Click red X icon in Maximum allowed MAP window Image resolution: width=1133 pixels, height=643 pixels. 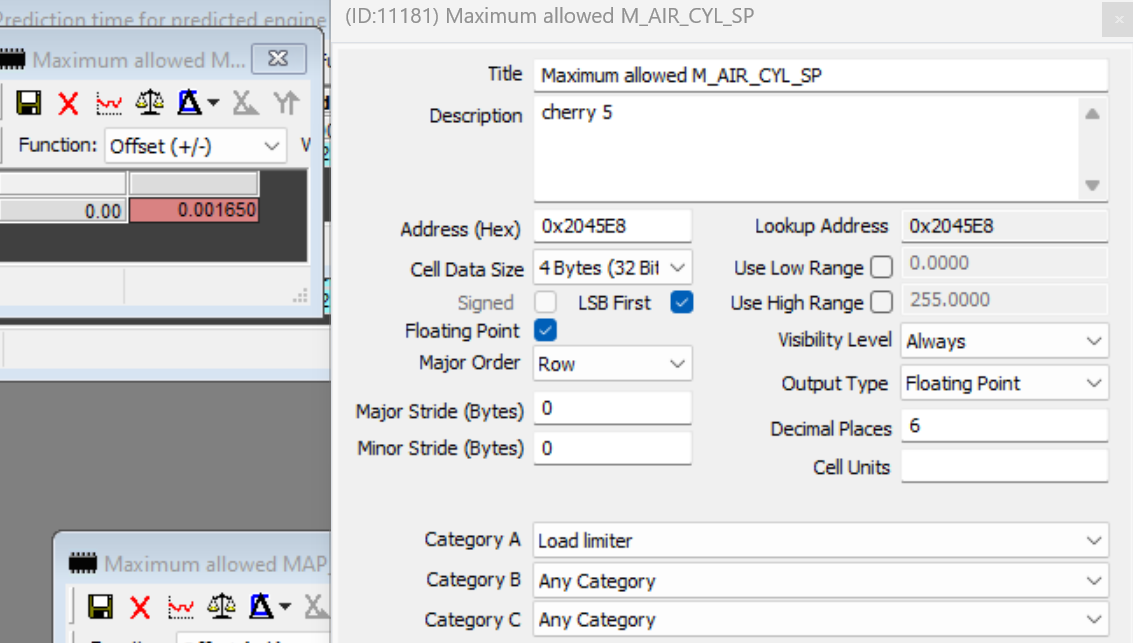coord(140,607)
